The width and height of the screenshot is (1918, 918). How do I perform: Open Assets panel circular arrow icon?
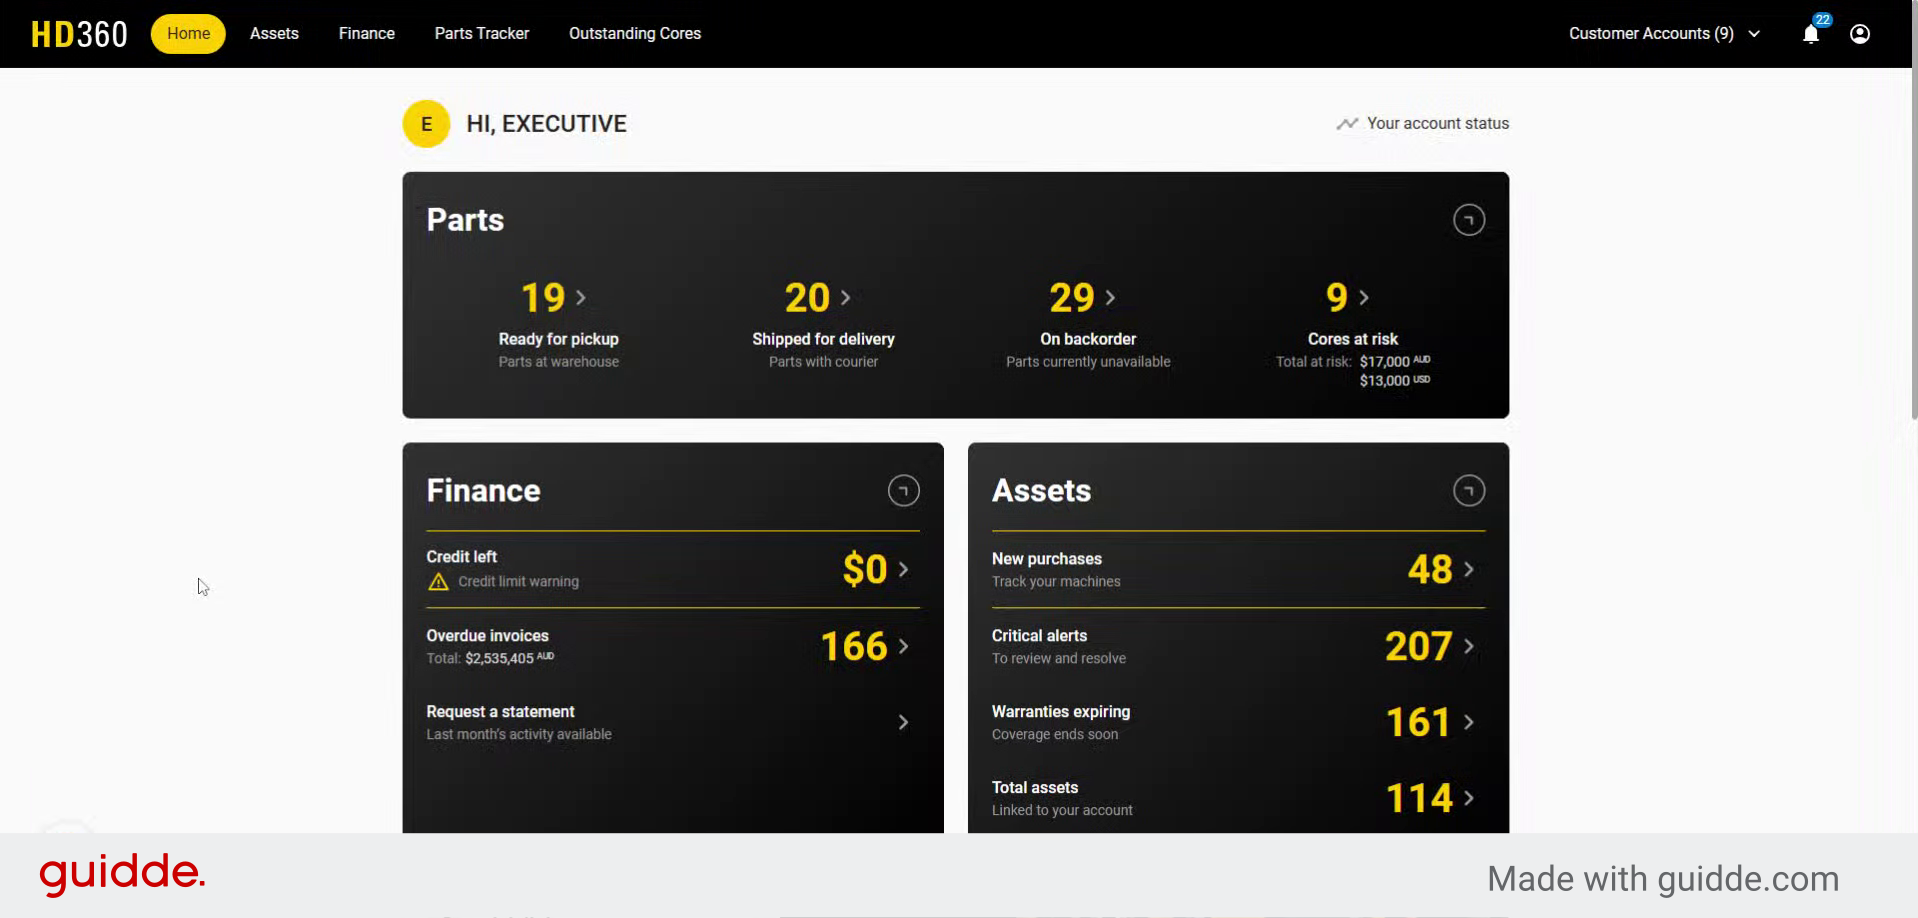1468,491
